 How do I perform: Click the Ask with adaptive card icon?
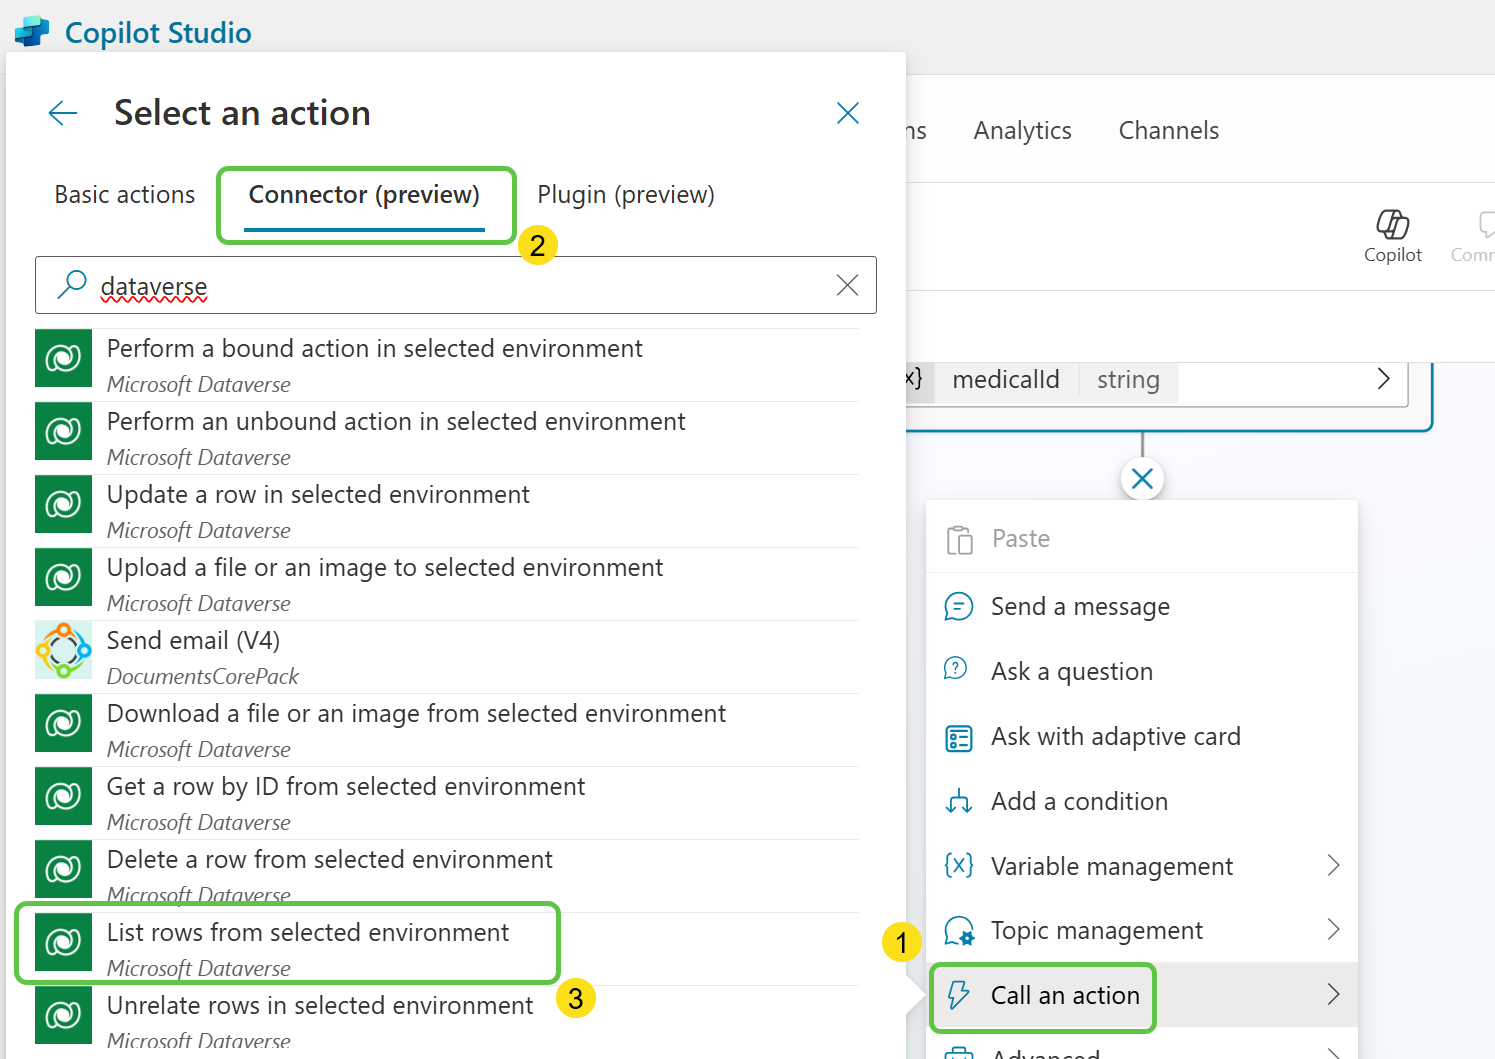click(959, 737)
